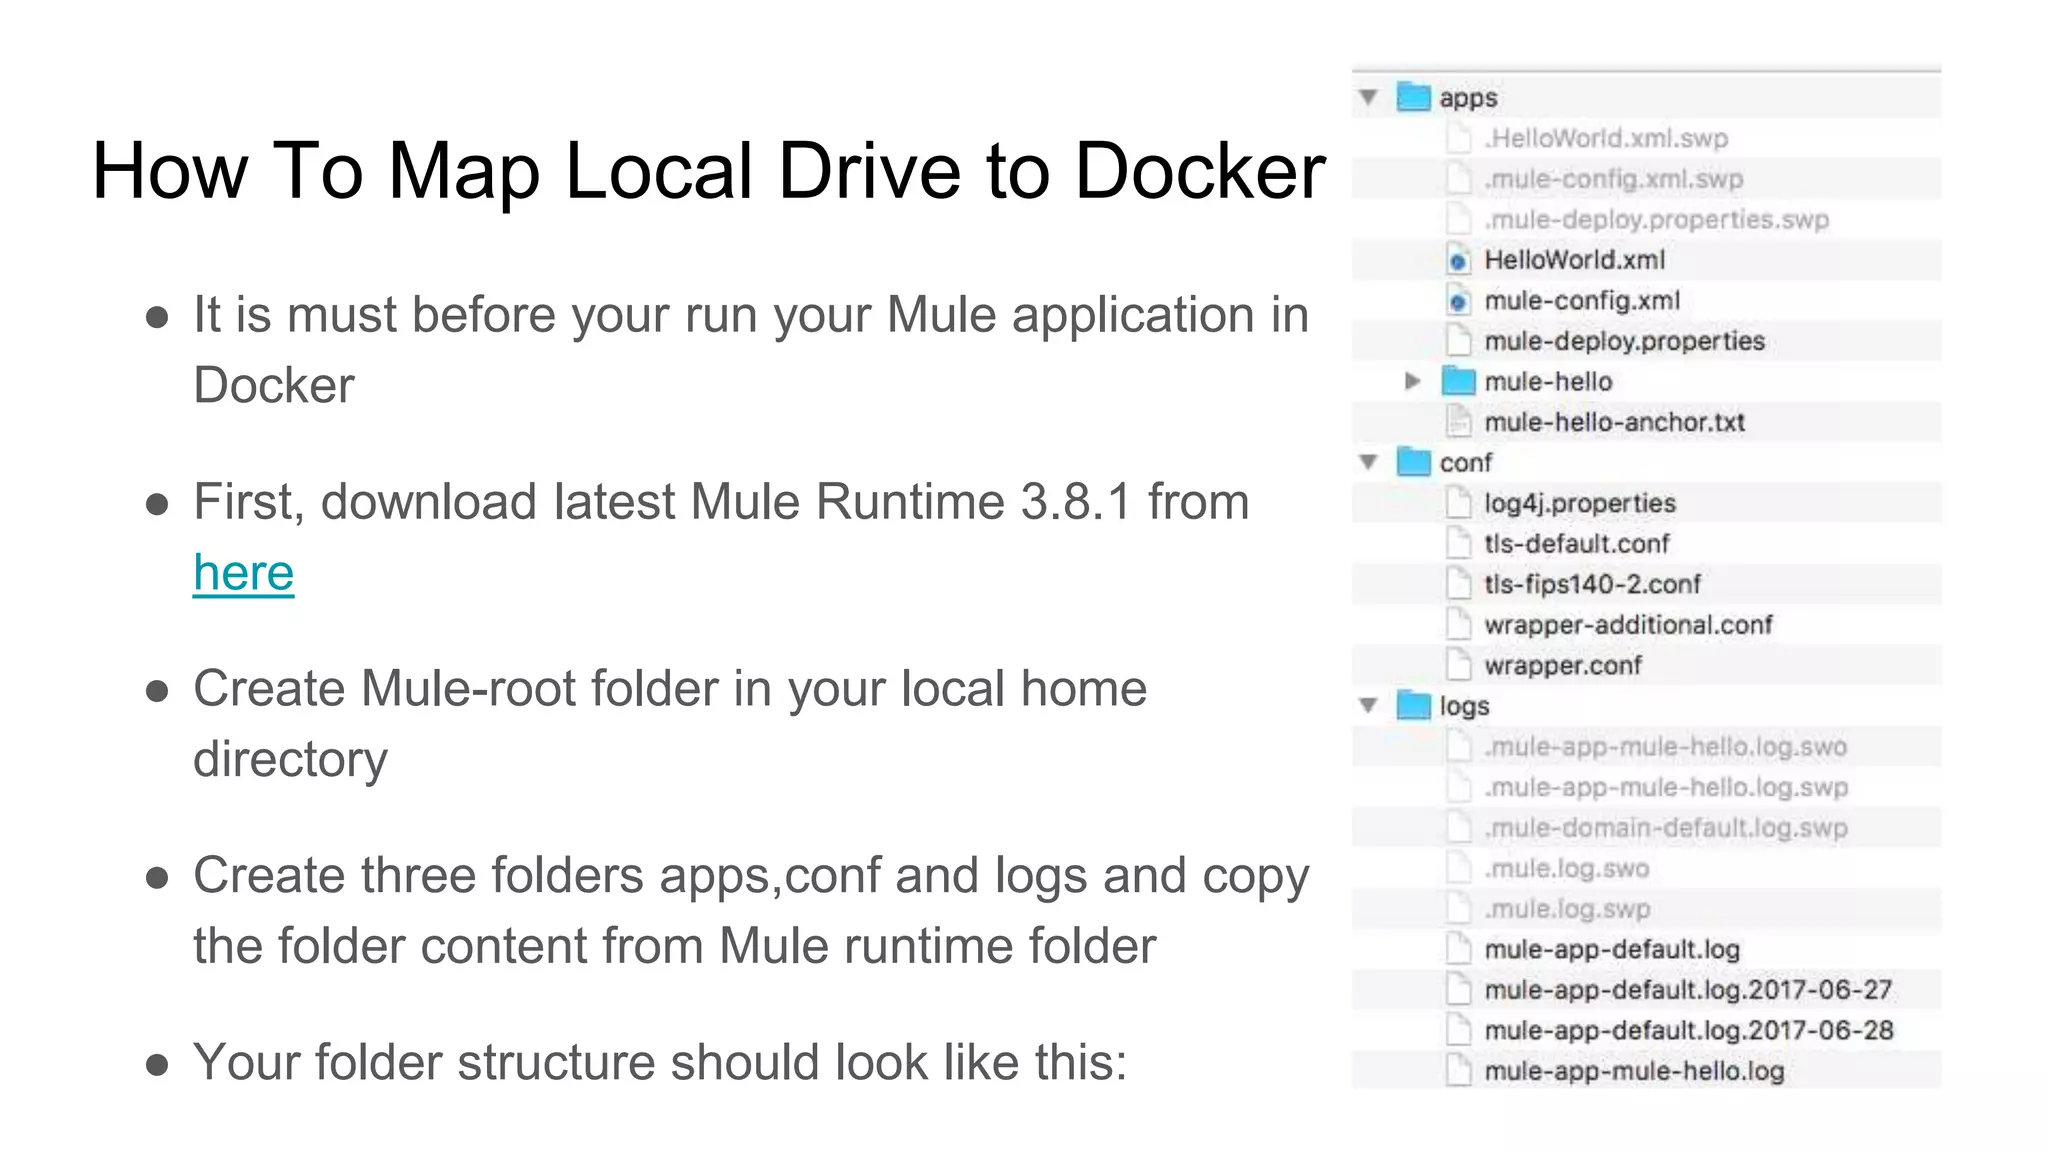Select file name mule-app-default.log.2017-06-28
This screenshot has height=1152, width=2048.
point(1689,1030)
